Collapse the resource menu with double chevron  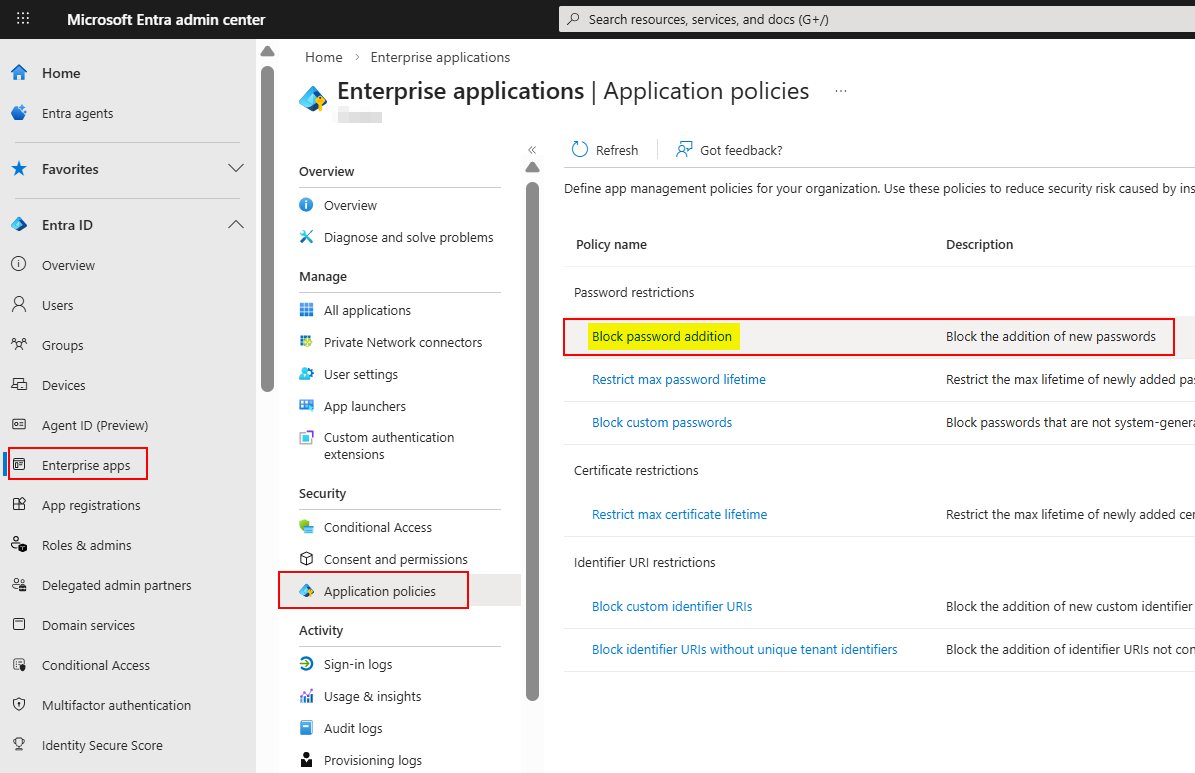[532, 150]
